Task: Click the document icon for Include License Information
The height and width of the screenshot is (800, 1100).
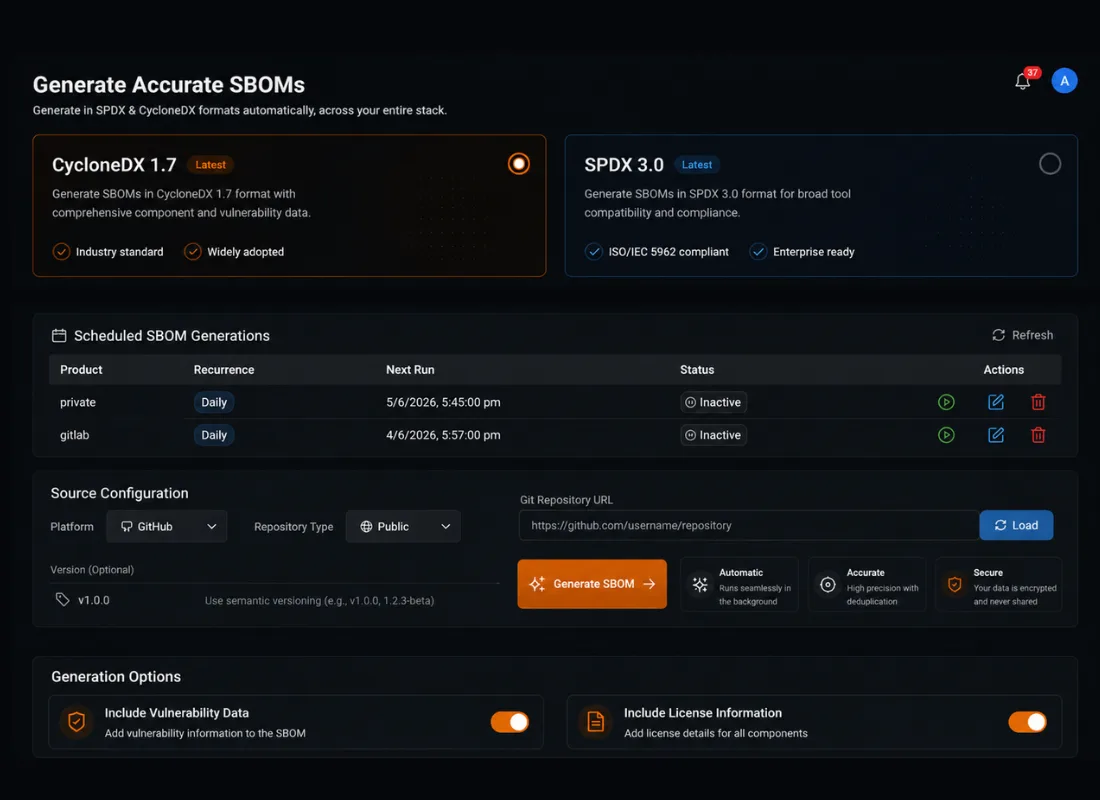Action: (x=596, y=721)
